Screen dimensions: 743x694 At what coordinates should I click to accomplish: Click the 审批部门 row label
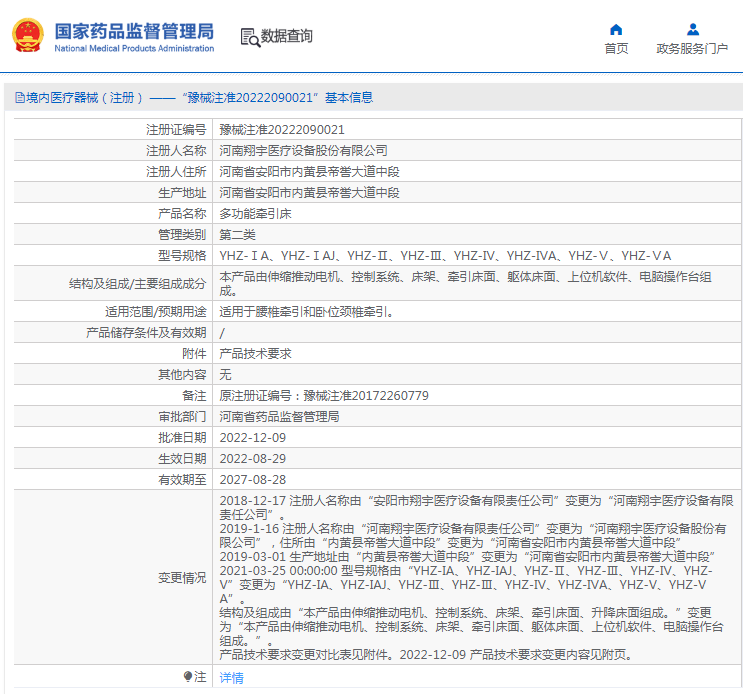point(182,416)
